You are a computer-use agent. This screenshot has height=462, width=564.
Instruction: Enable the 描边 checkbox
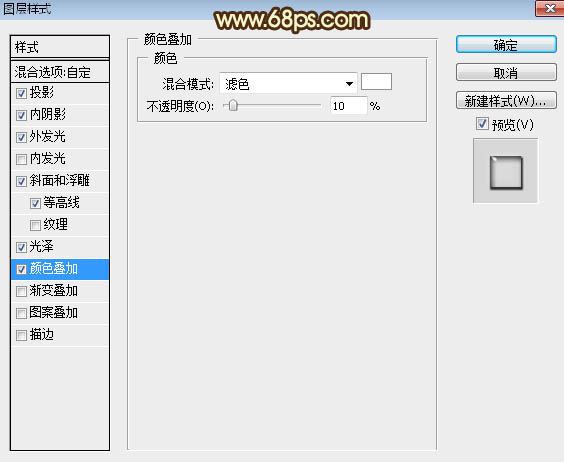21,336
